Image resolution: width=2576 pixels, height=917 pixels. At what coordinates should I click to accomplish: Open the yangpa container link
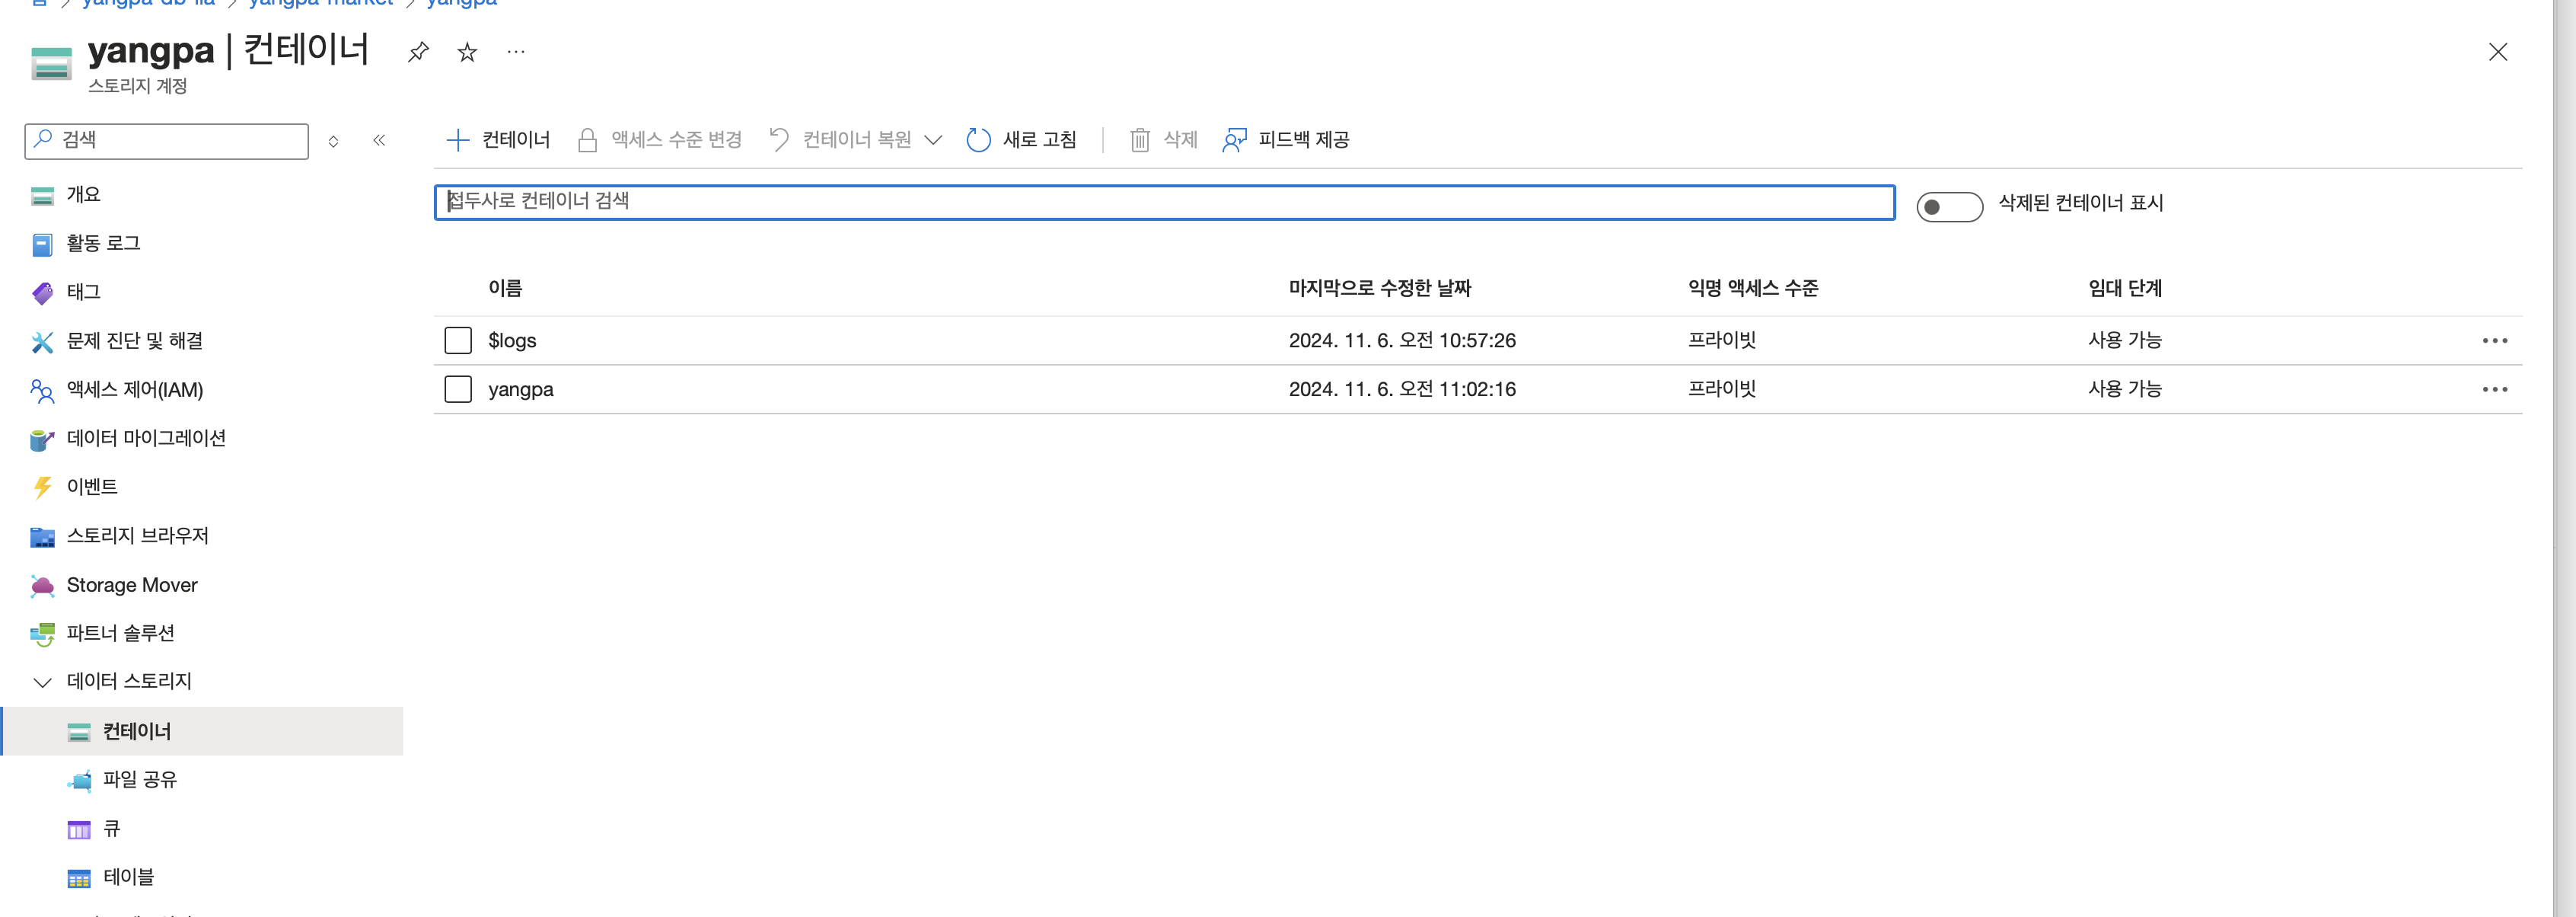click(x=520, y=389)
